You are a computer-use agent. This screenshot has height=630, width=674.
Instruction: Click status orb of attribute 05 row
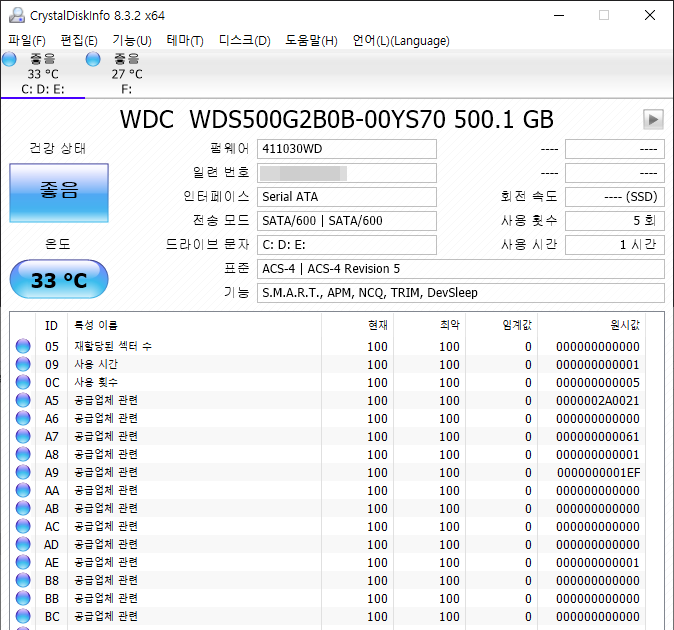(x=23, y=346)
